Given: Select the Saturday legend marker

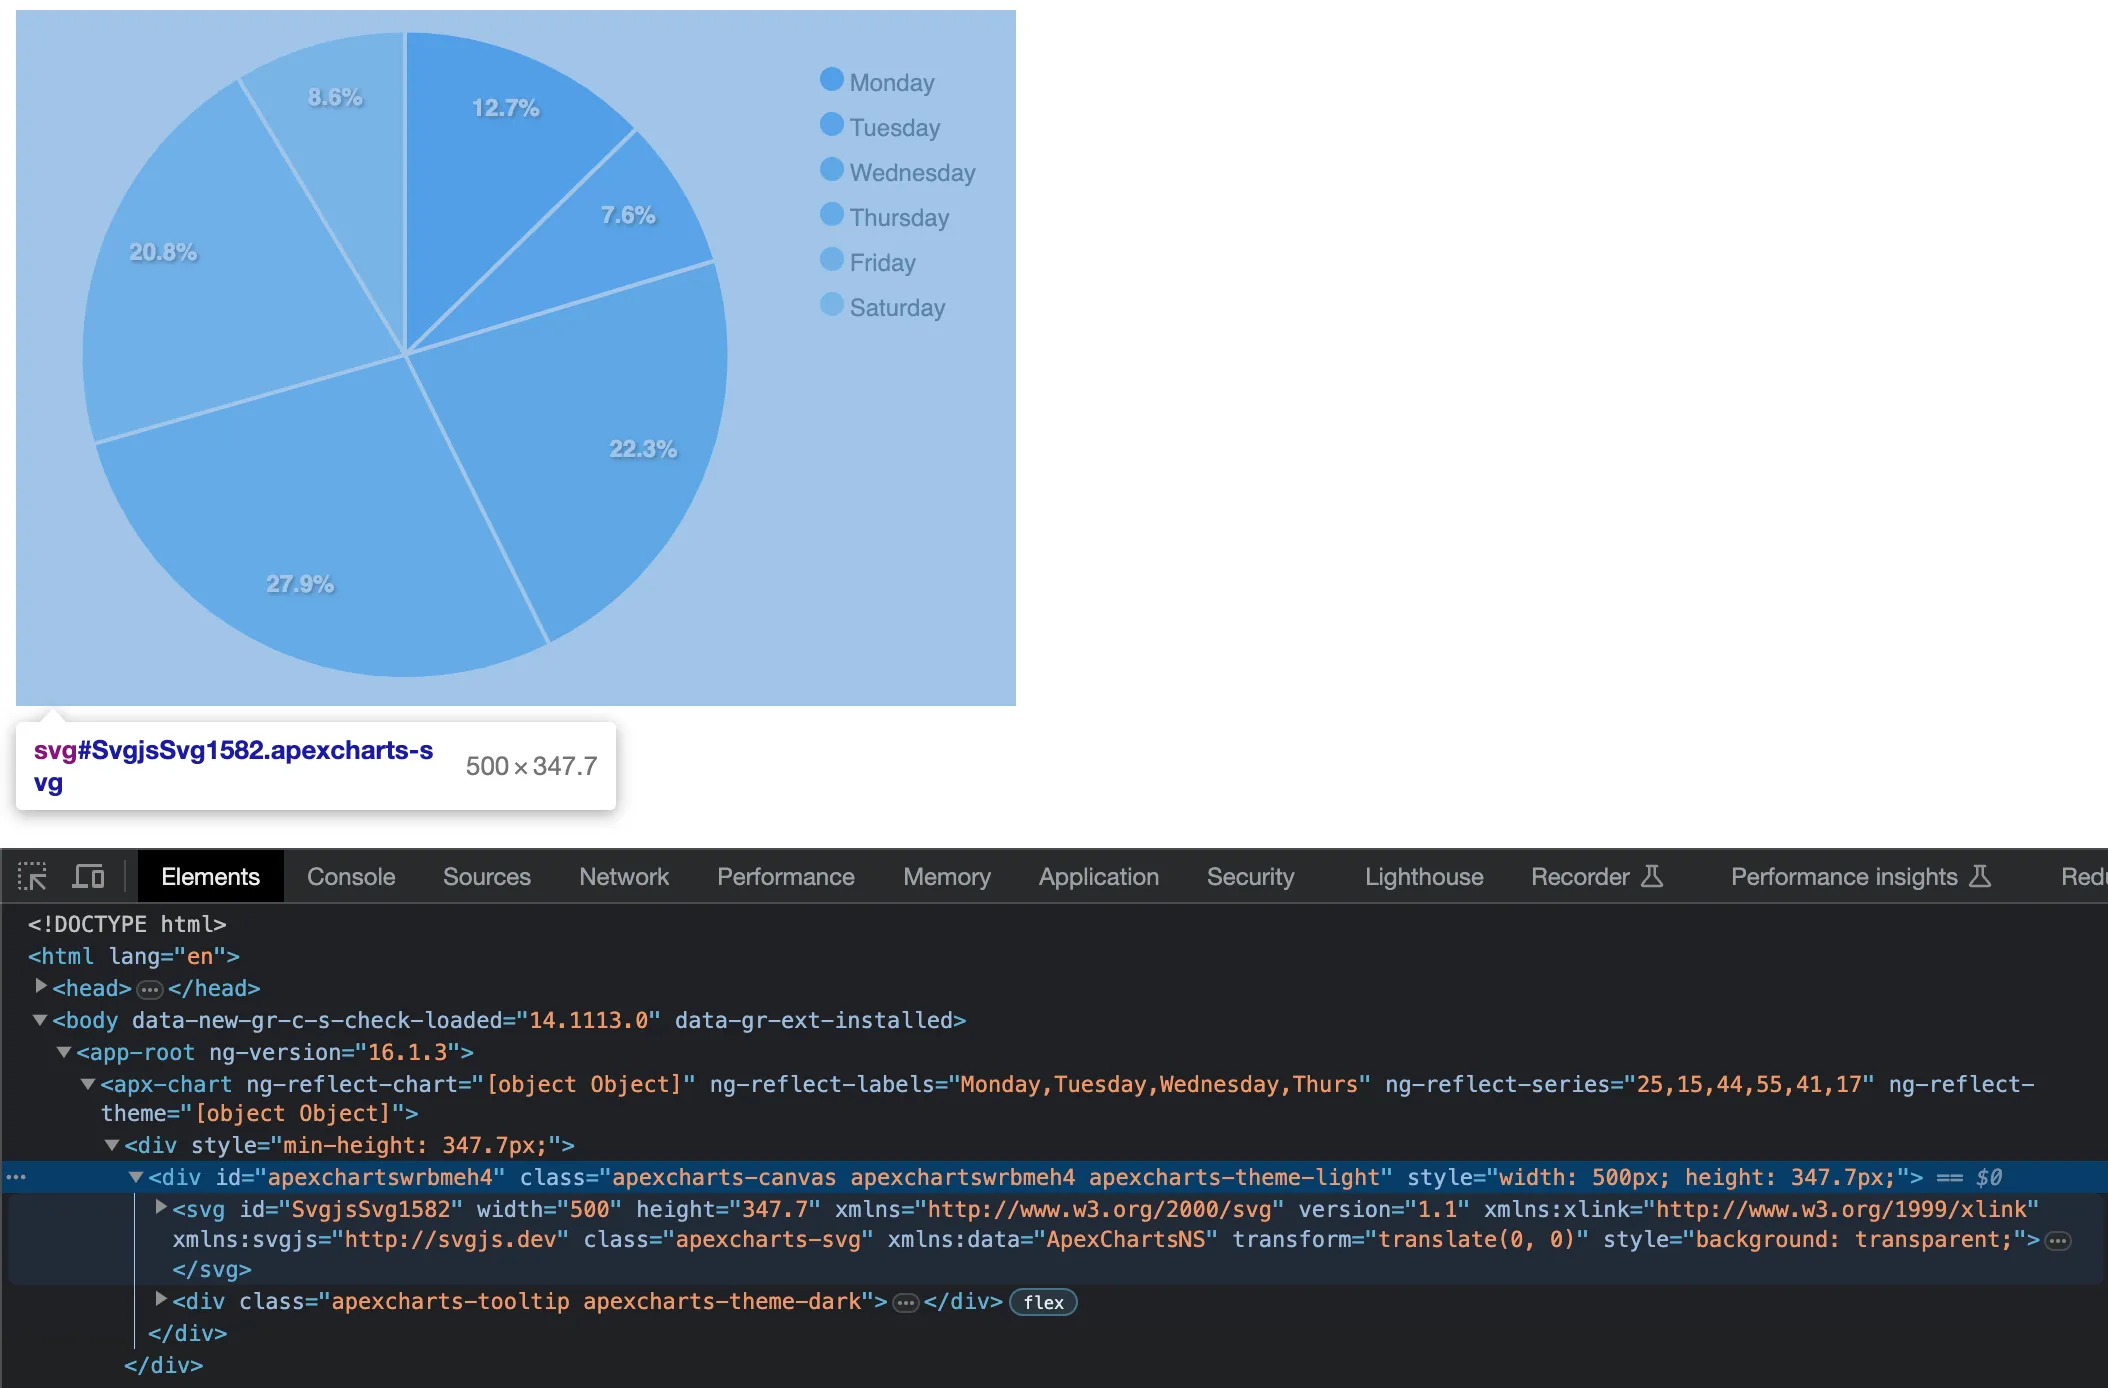Looking at the screenshot, I should click(x=831, y=304).
